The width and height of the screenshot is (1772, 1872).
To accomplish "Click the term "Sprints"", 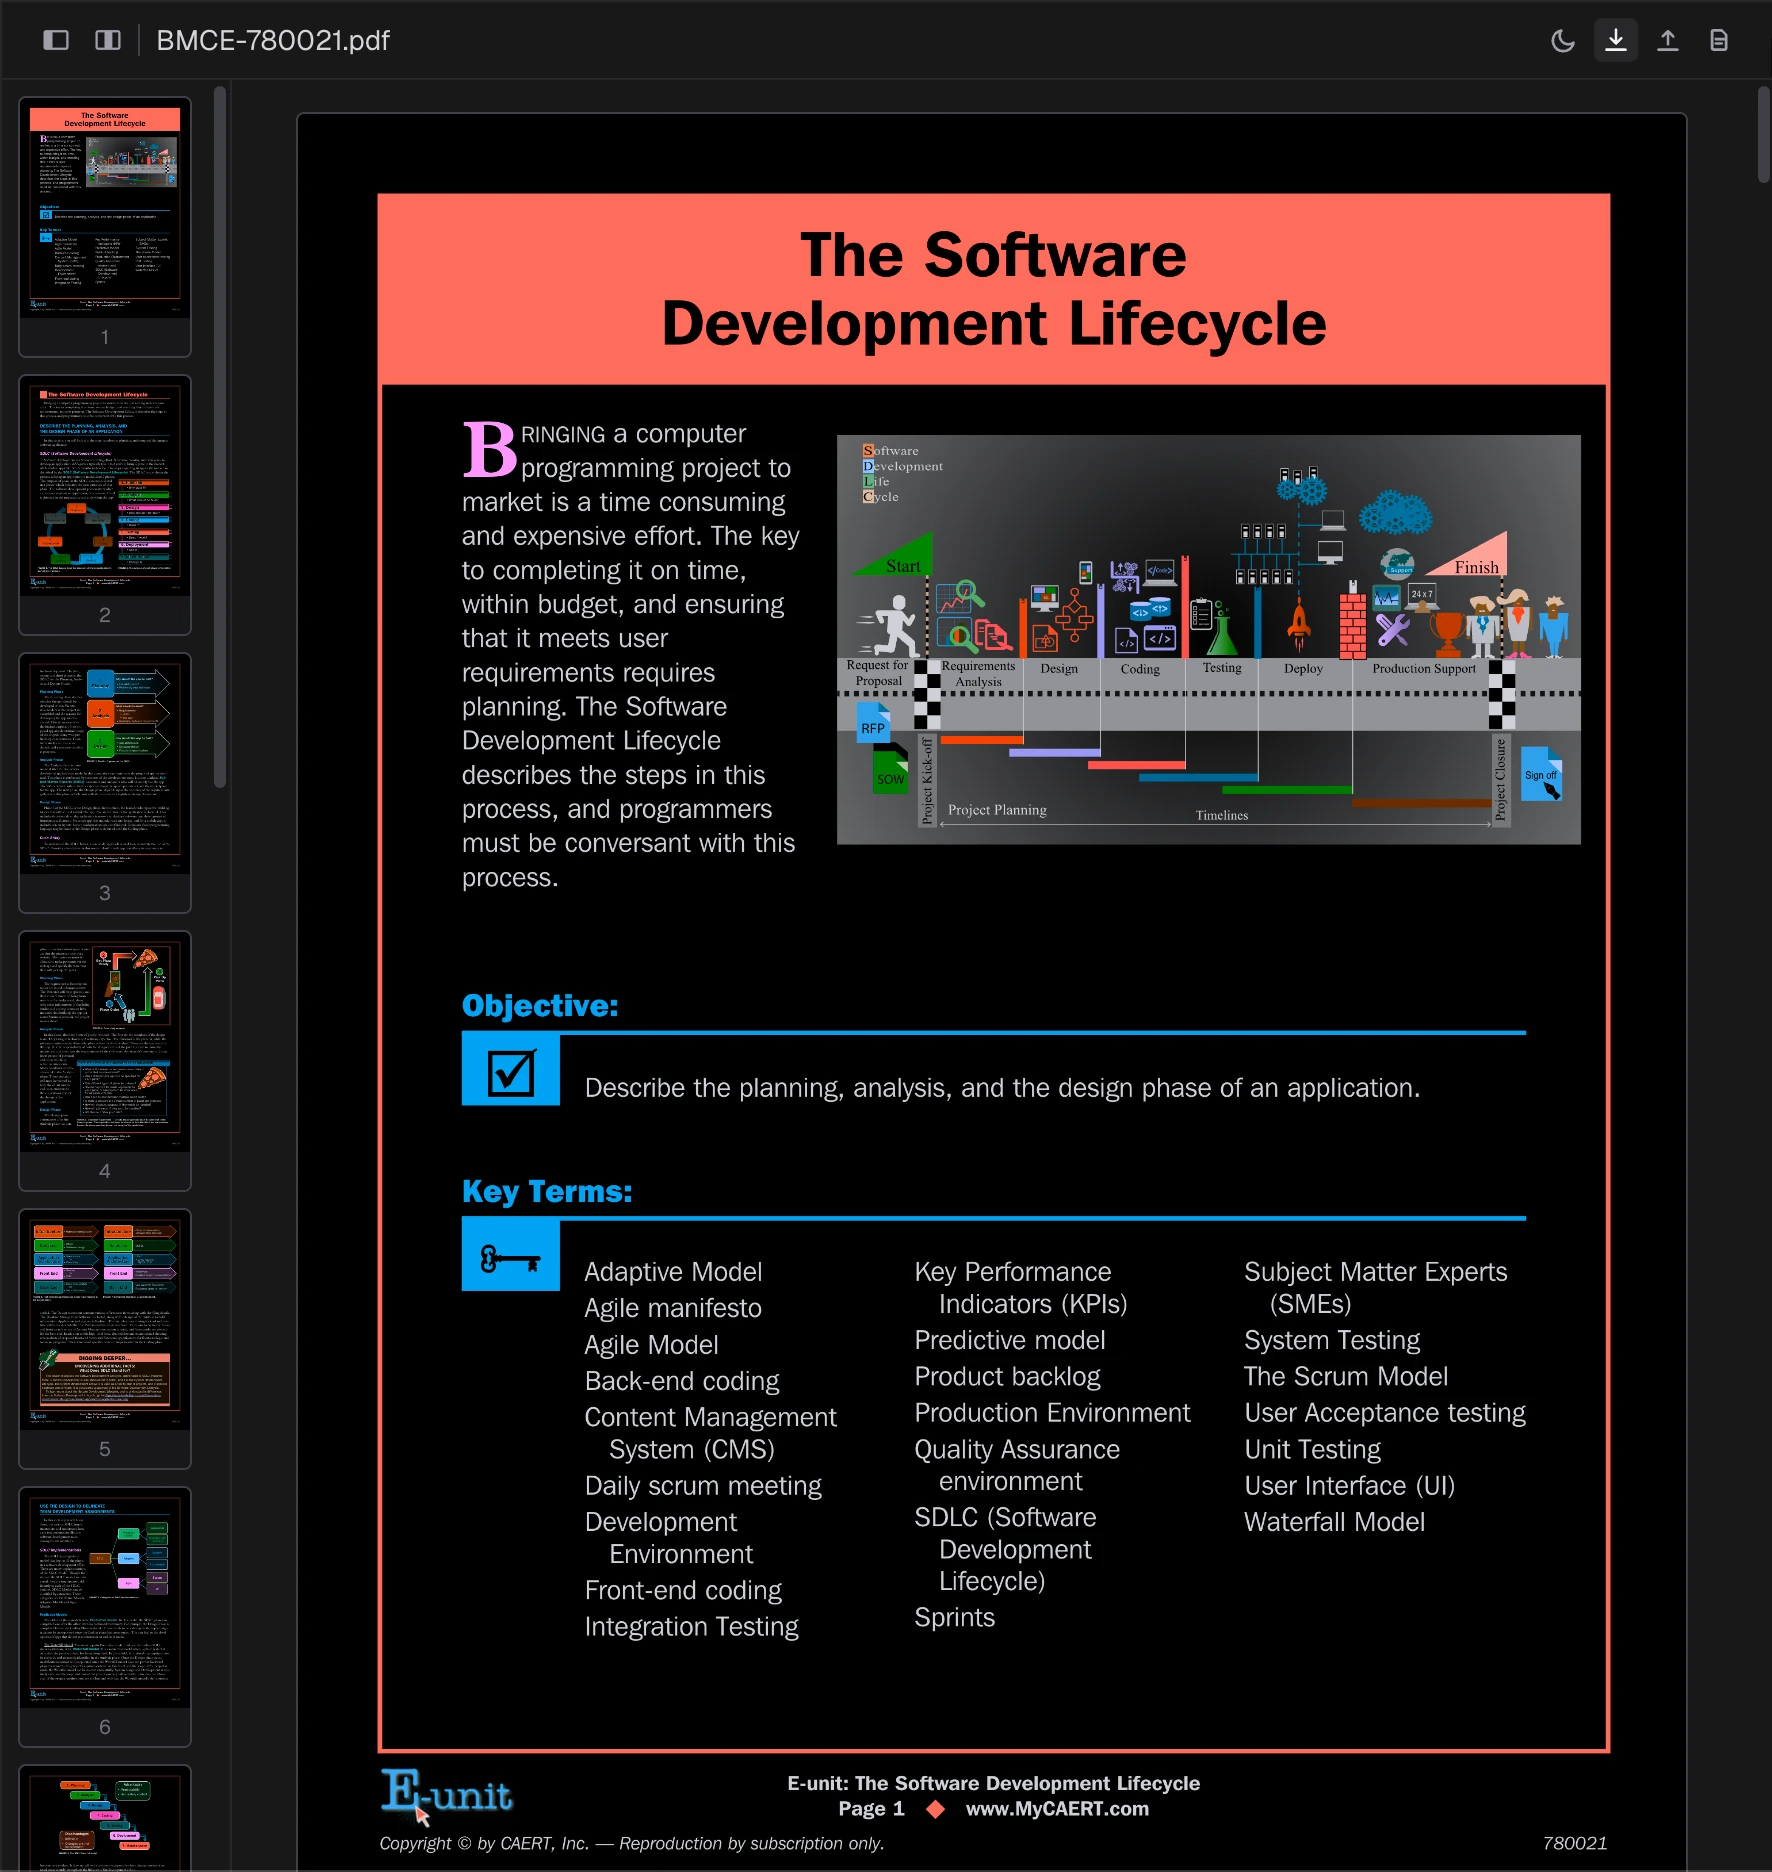I will point(954,1618).
